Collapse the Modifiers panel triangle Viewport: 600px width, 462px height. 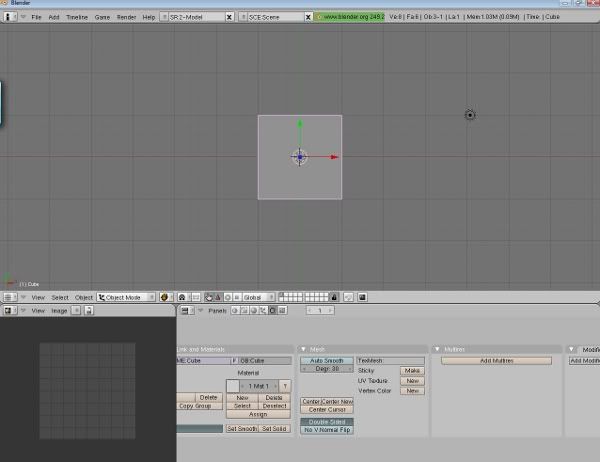tap(571, 349)
